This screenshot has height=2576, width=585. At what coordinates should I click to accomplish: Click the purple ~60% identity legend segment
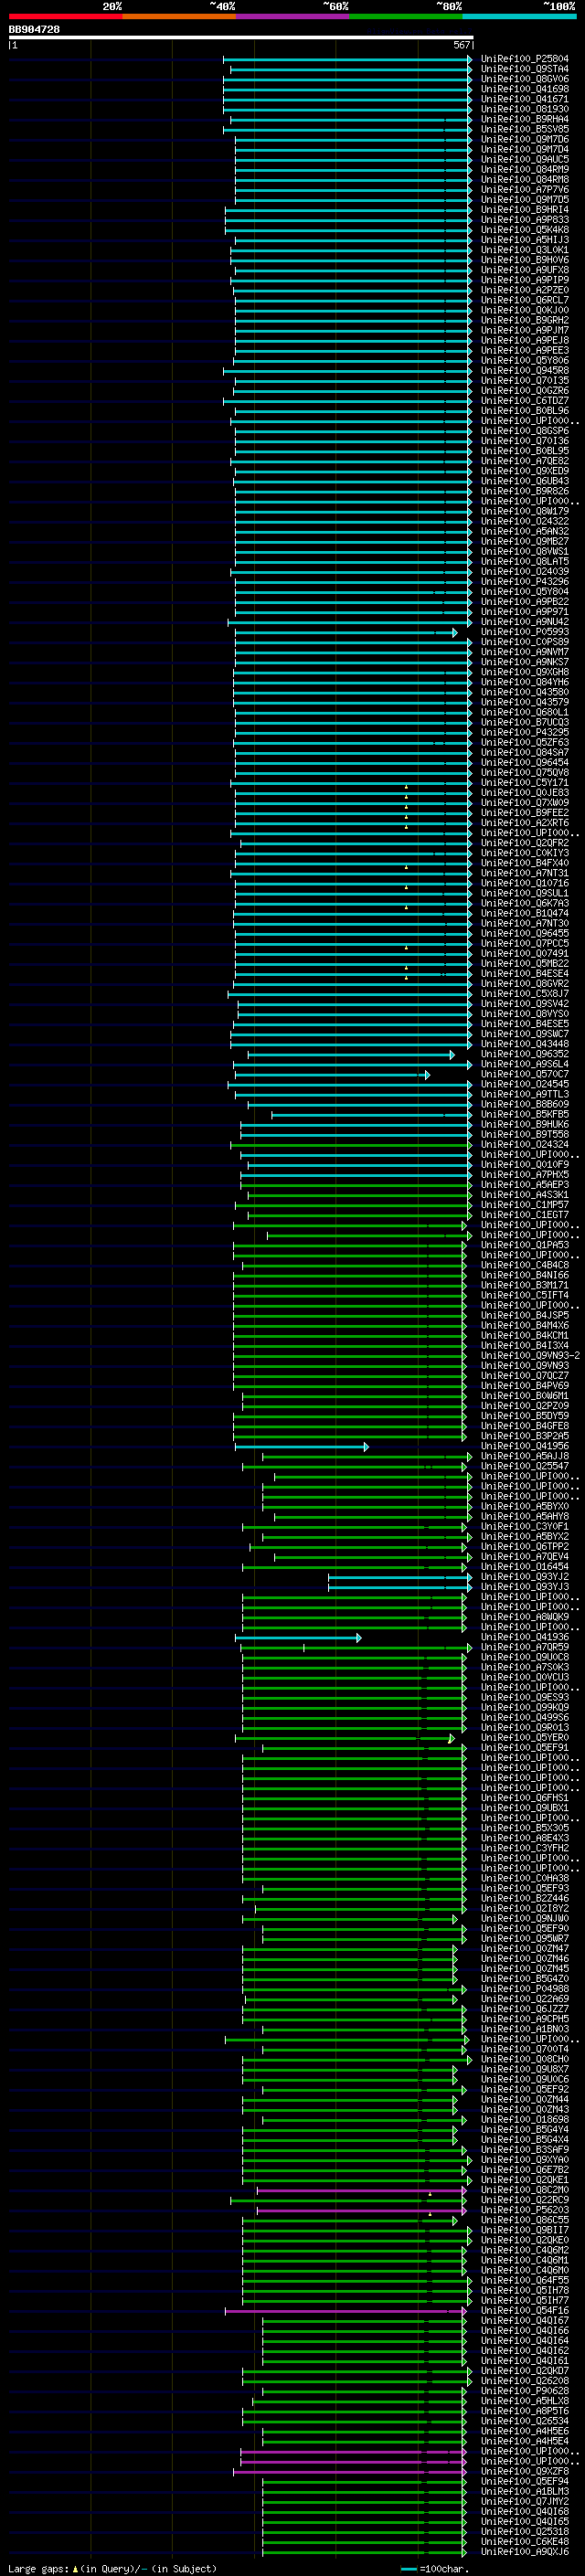(x=292, y=16)
